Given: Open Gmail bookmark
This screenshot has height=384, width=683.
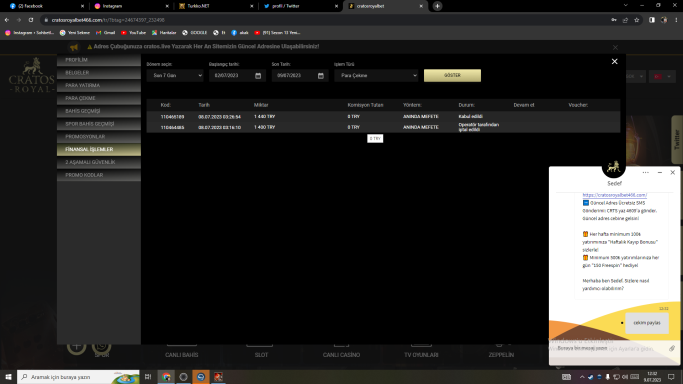Looking at the screenshot, I should coord(105,33).
